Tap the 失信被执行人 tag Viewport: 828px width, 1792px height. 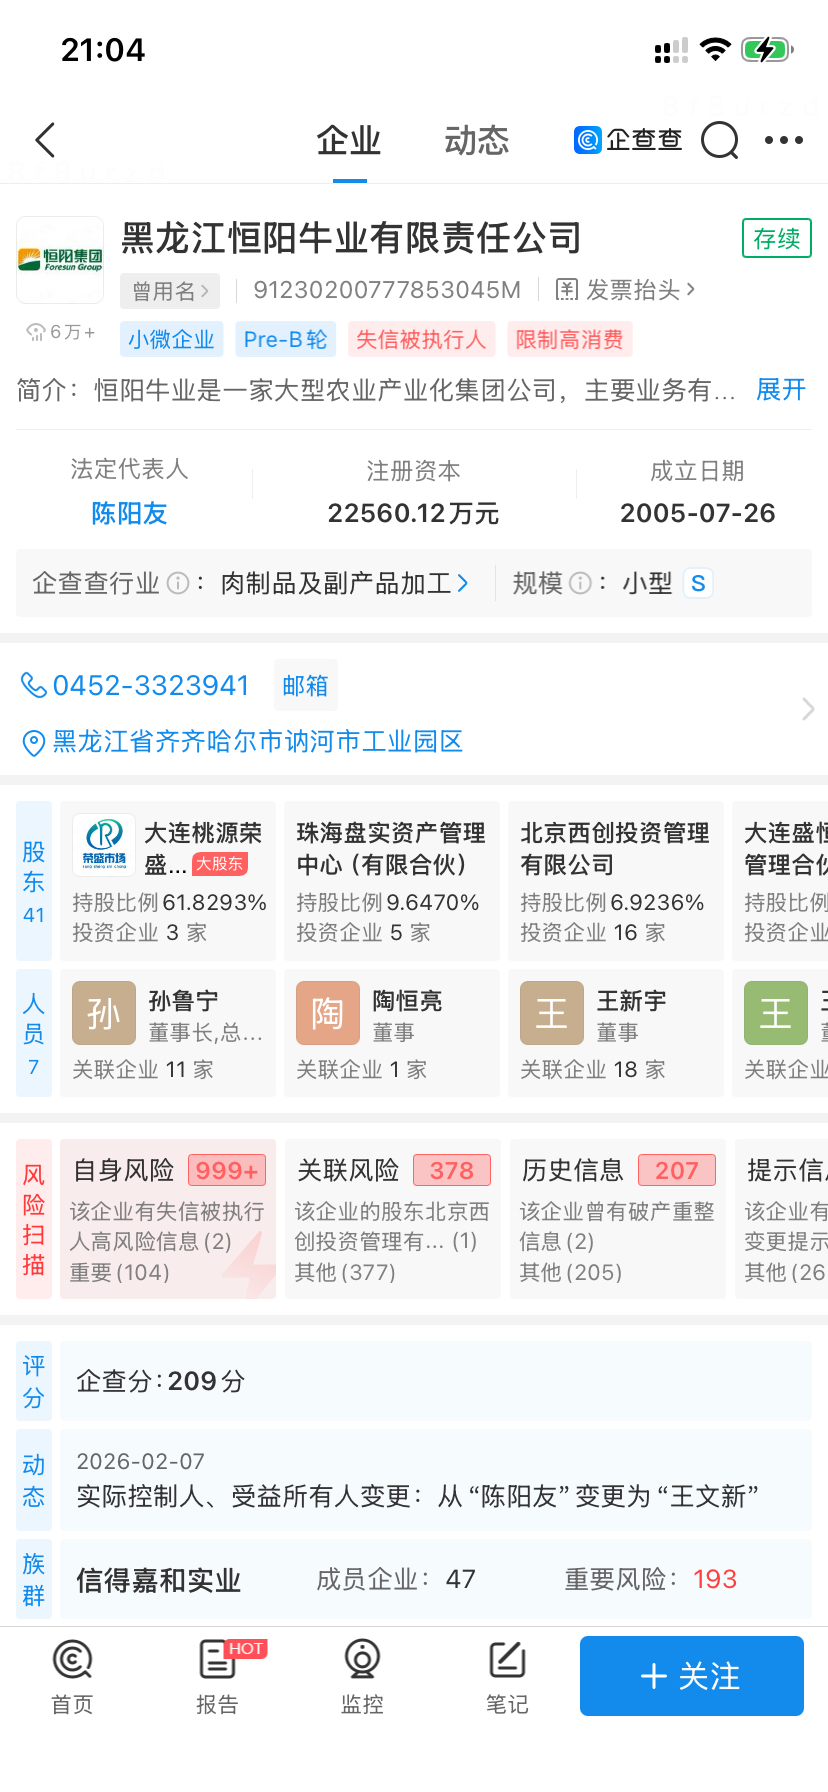coord(421,340)
